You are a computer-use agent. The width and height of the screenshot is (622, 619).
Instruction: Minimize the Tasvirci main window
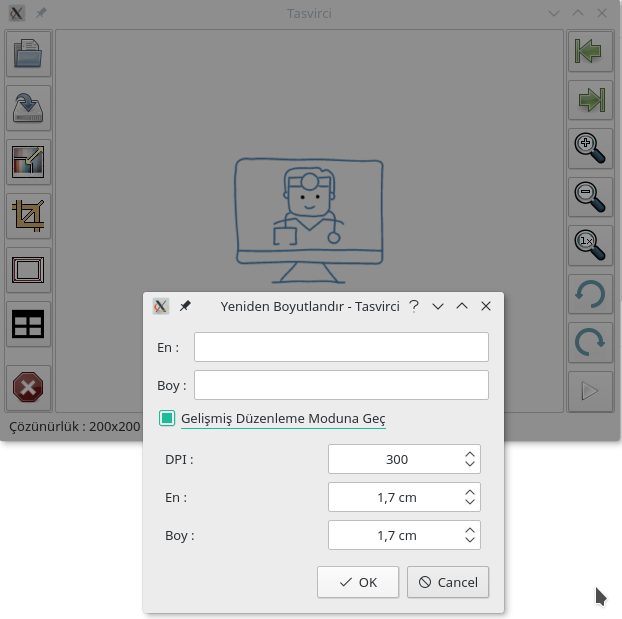[554, 13]
